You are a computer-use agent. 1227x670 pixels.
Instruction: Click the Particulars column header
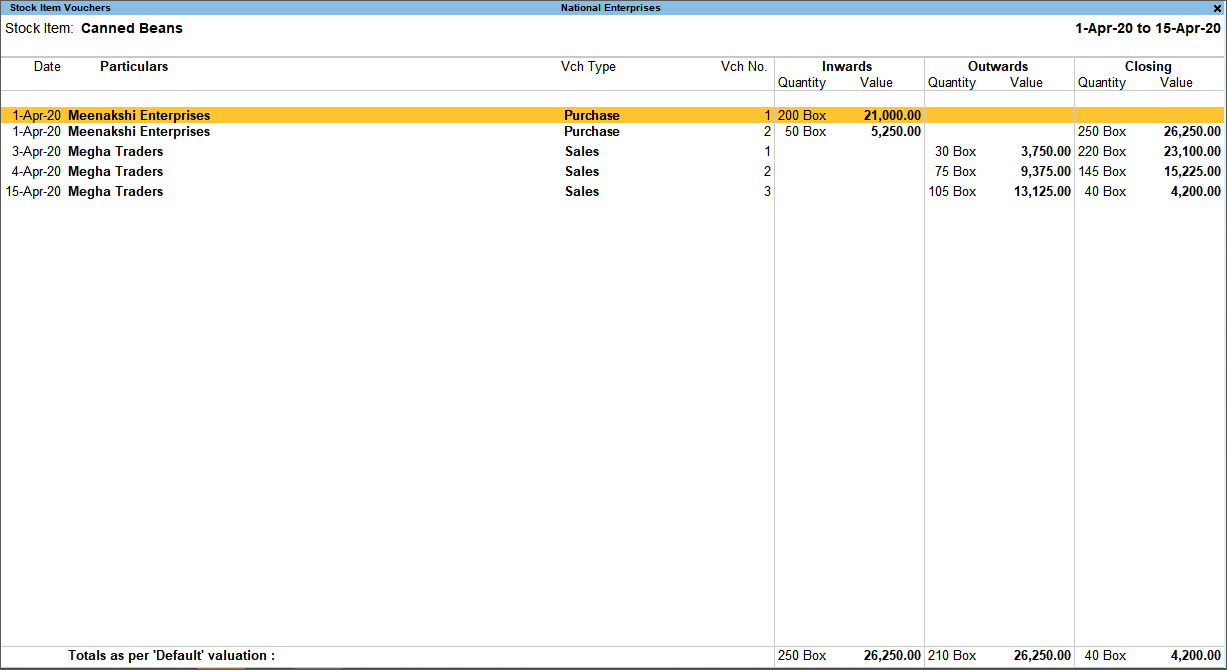coord(134,67)
